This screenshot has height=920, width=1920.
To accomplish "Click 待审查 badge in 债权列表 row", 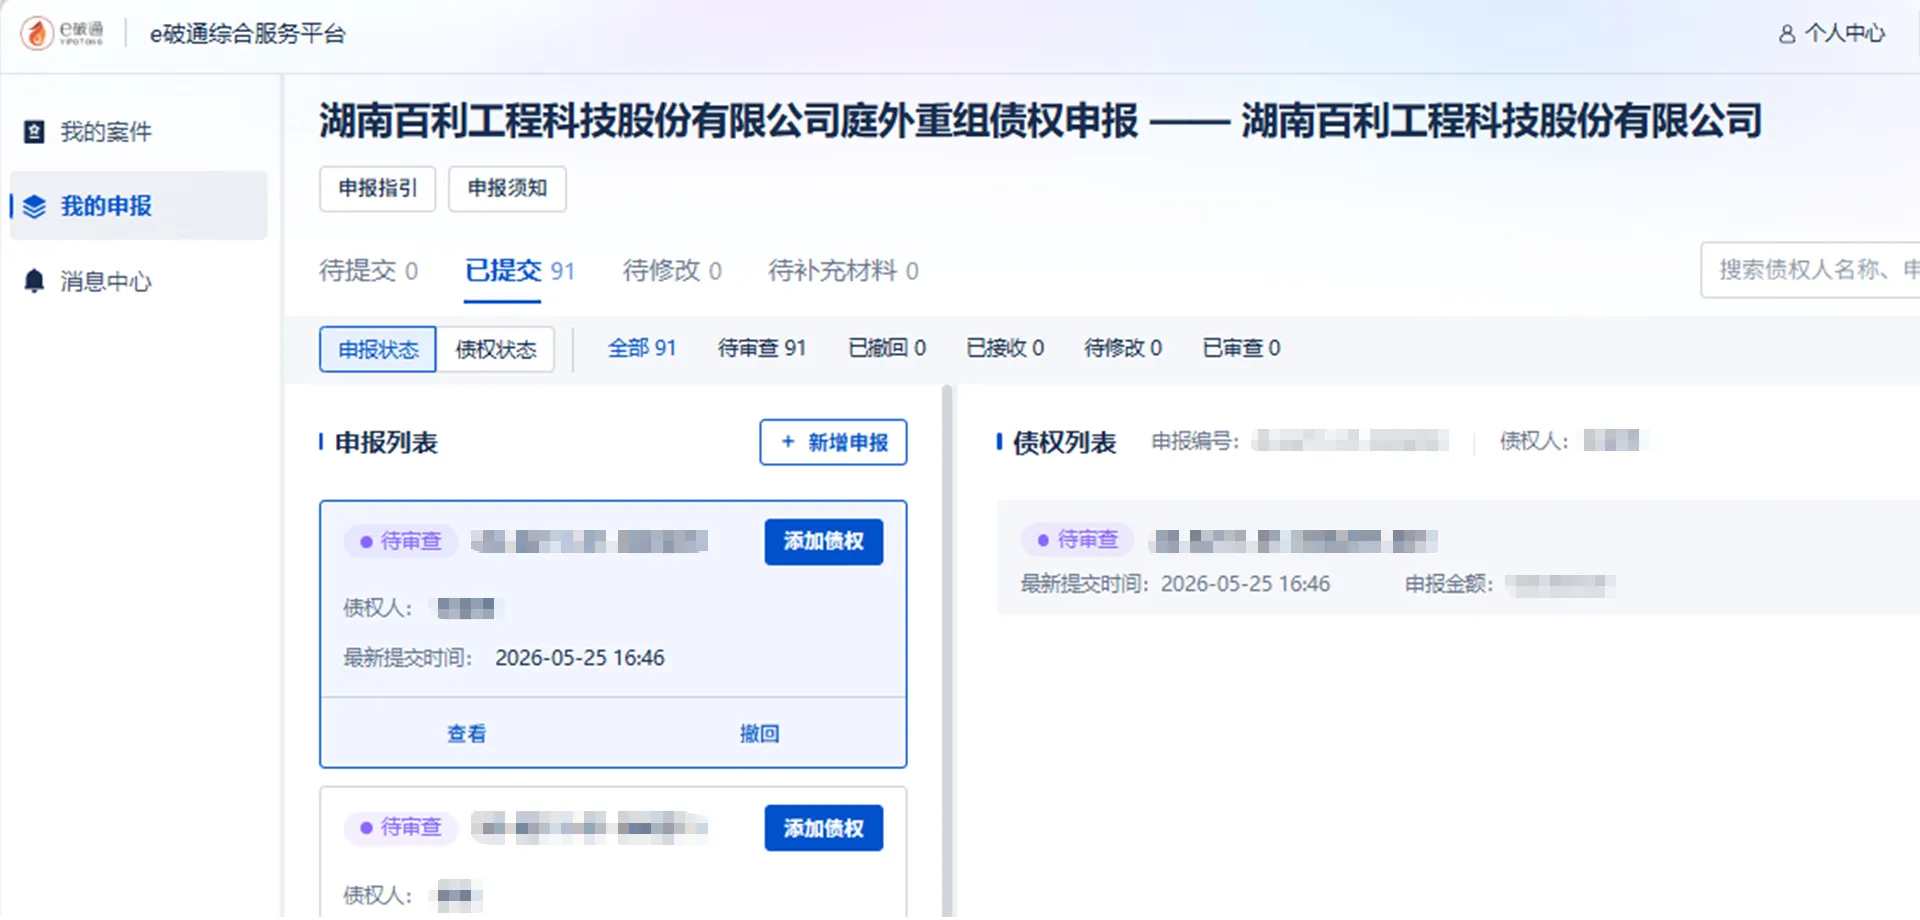I will [1078, 540].
